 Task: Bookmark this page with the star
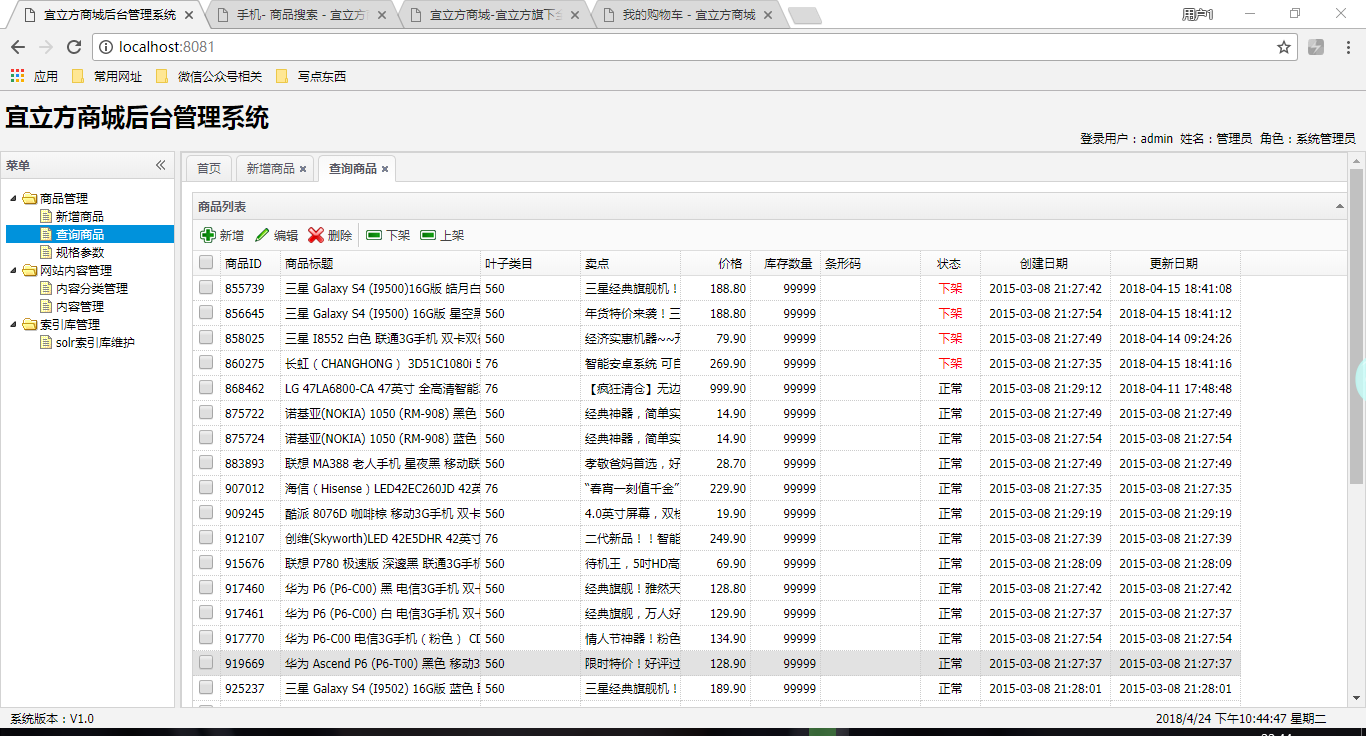point(1284,47)
